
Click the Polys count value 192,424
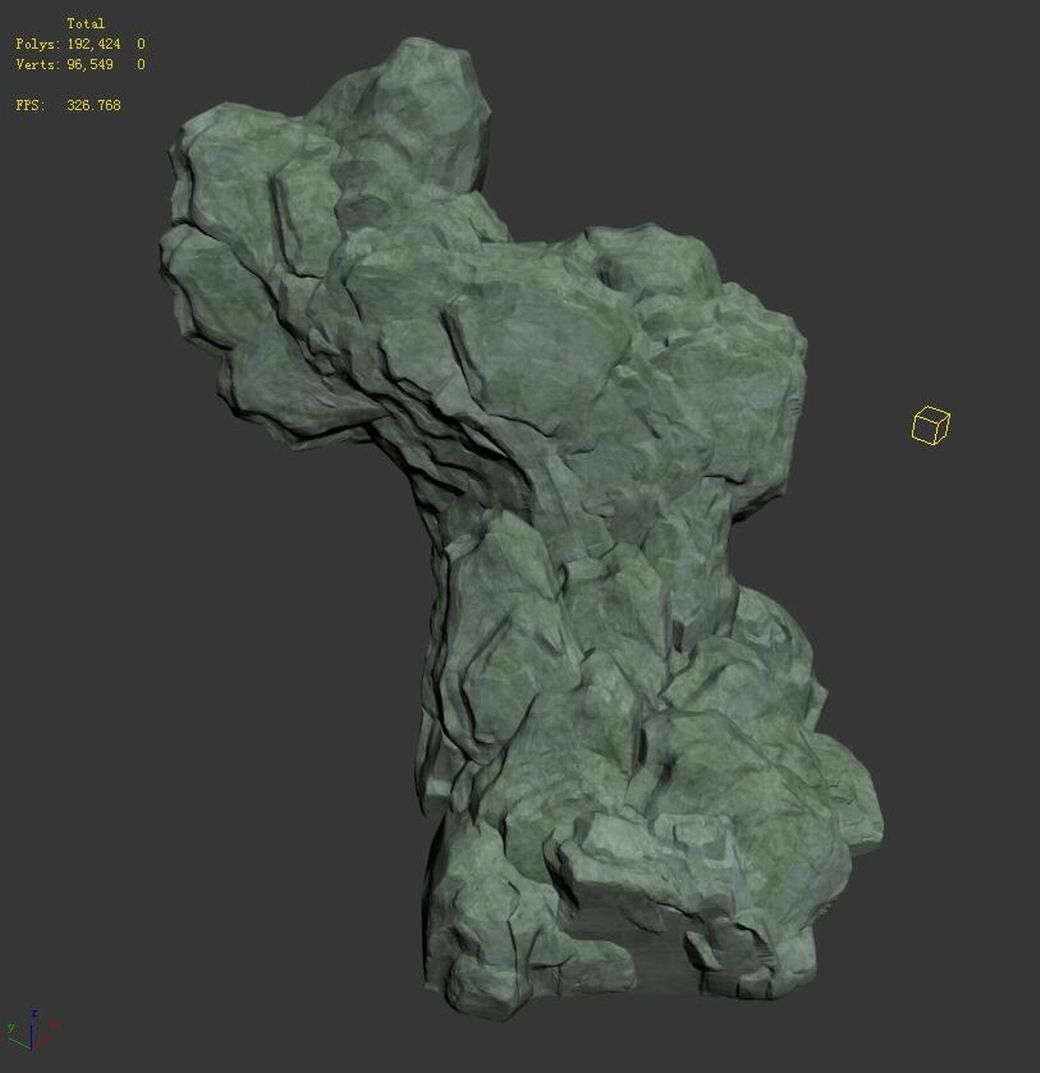click(94, 44)
